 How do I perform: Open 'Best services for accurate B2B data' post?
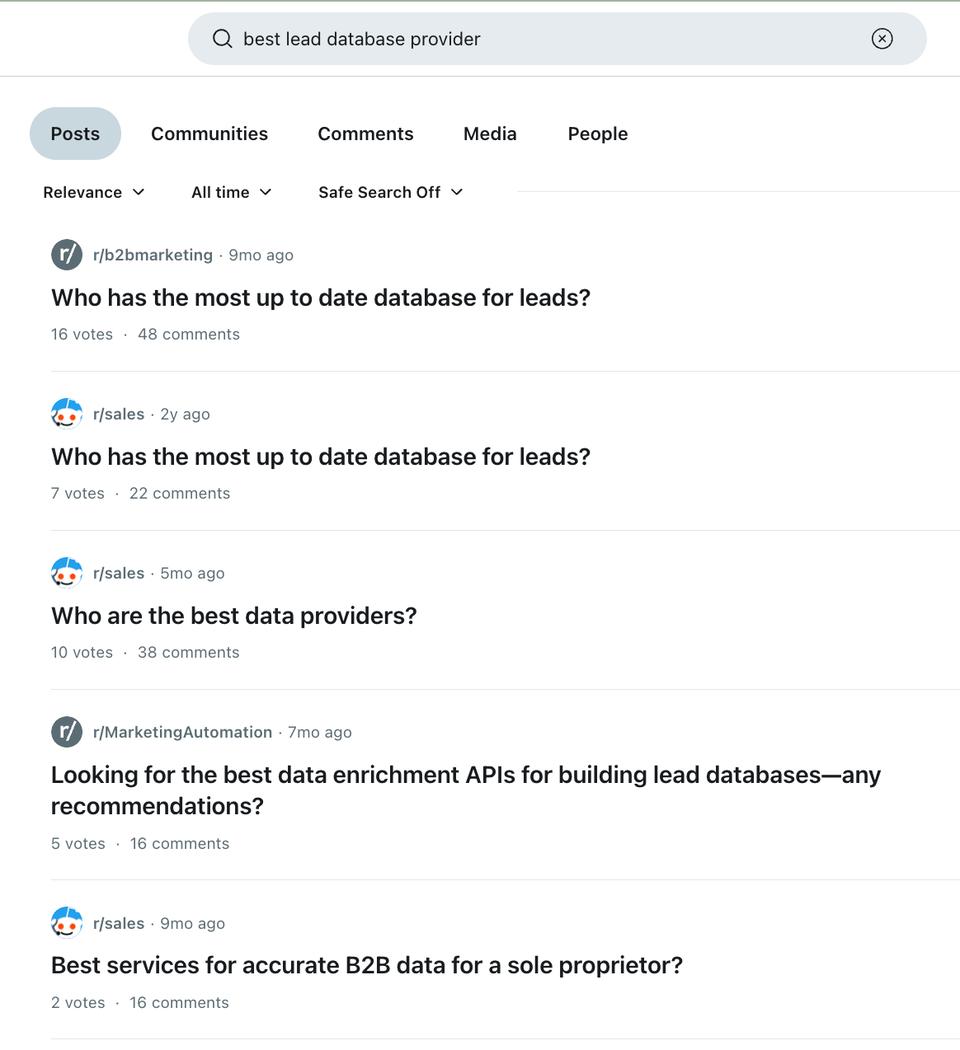(x=367, y=965)
